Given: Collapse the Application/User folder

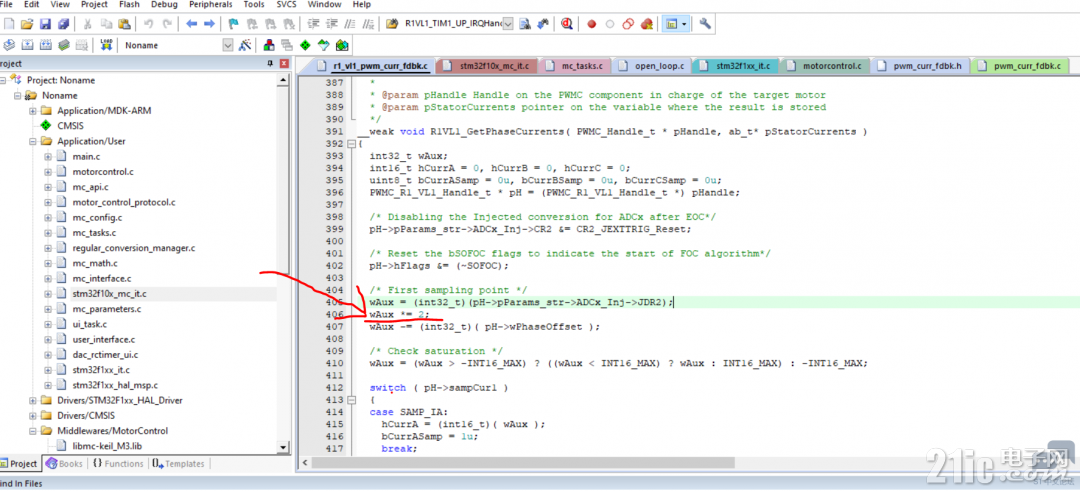Looking at the screenshot, I should point(32,141).
